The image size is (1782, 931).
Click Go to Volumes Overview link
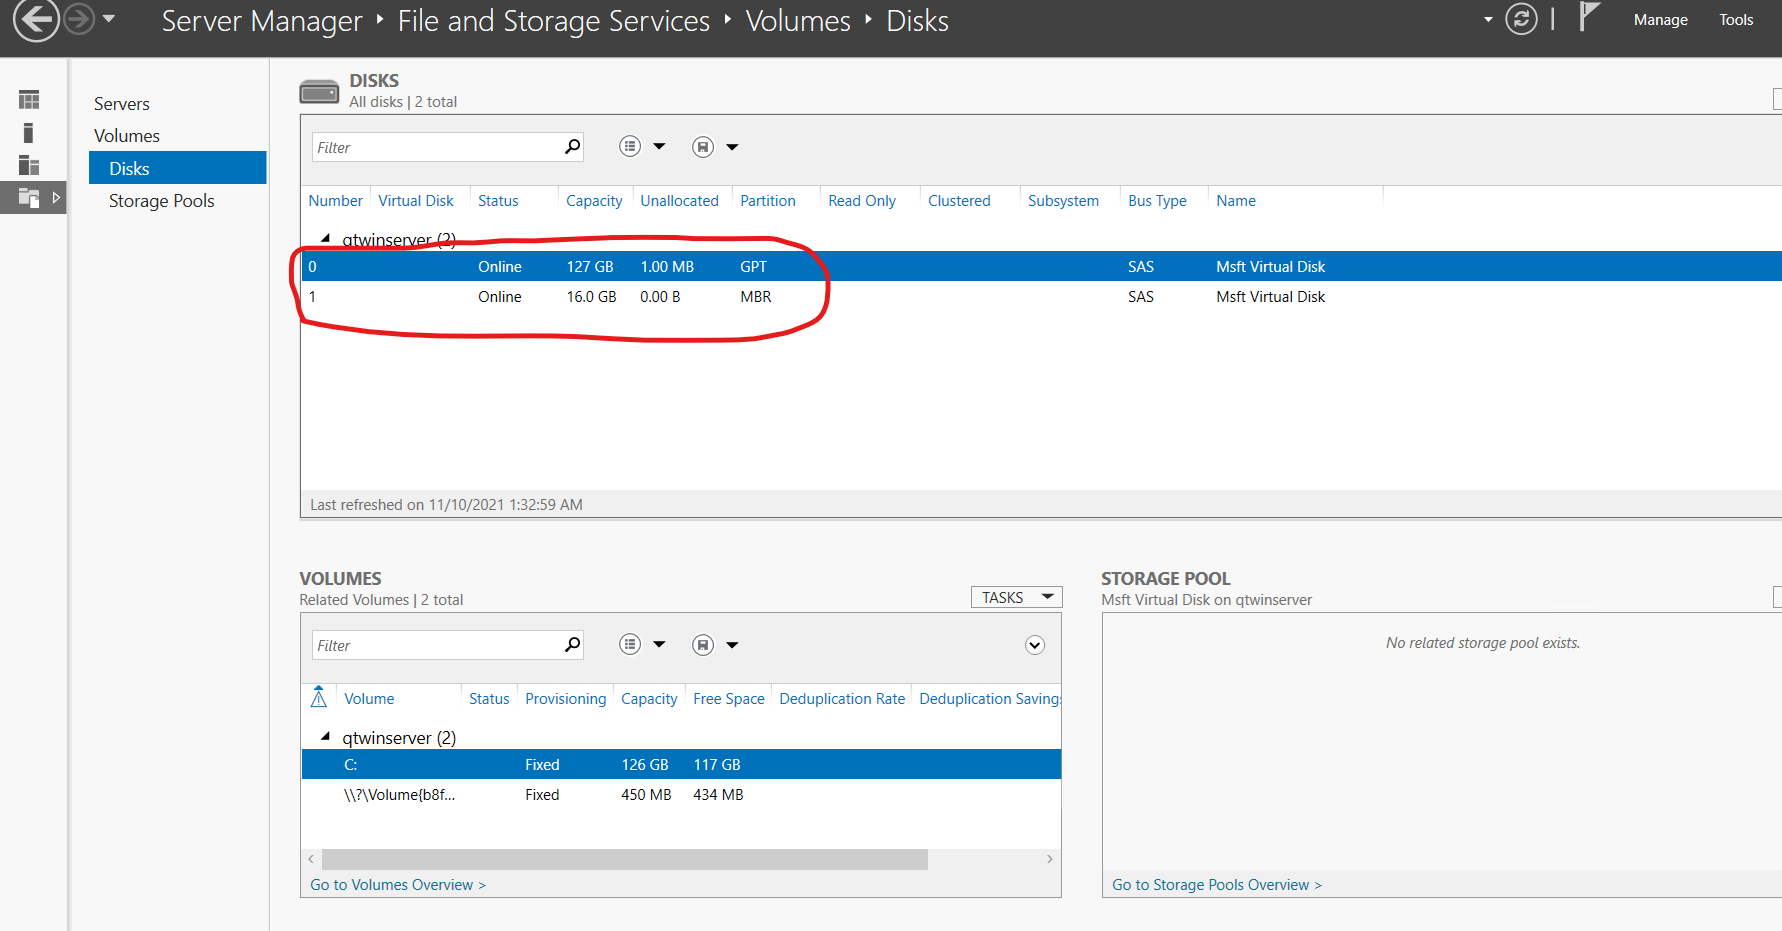coord(397,884)
